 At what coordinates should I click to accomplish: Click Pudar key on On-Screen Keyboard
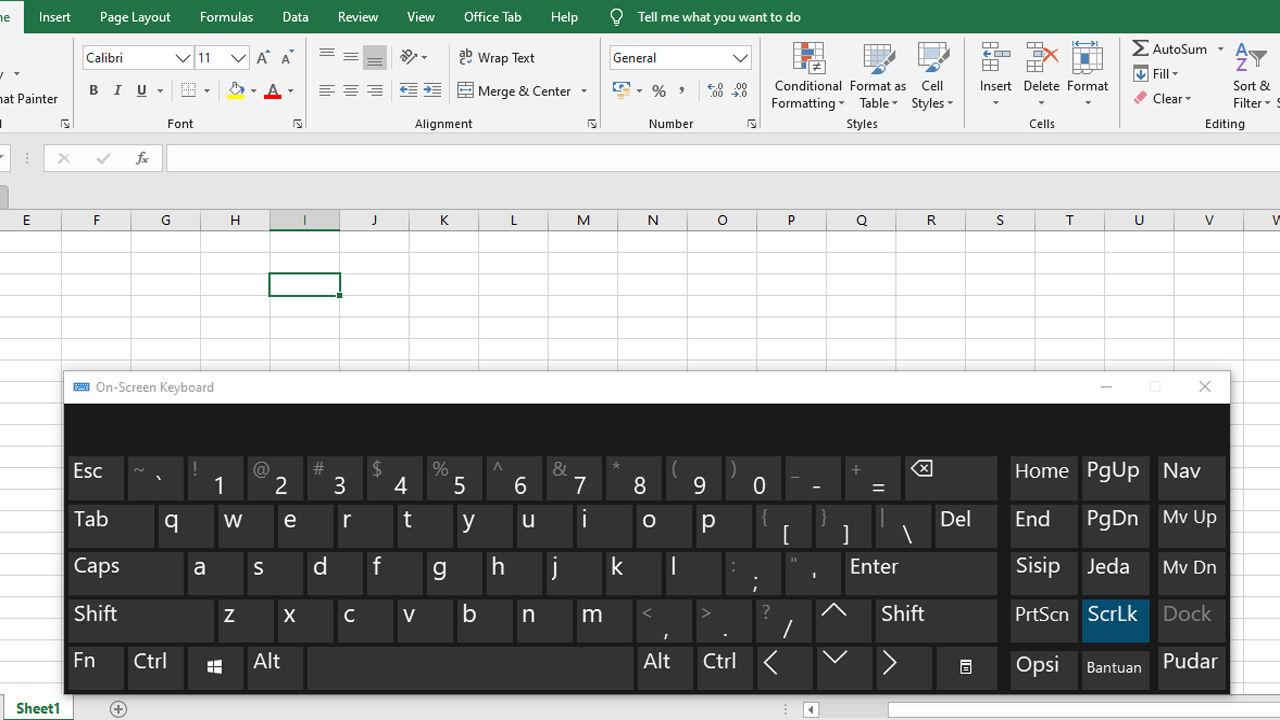pos(1190,668)
